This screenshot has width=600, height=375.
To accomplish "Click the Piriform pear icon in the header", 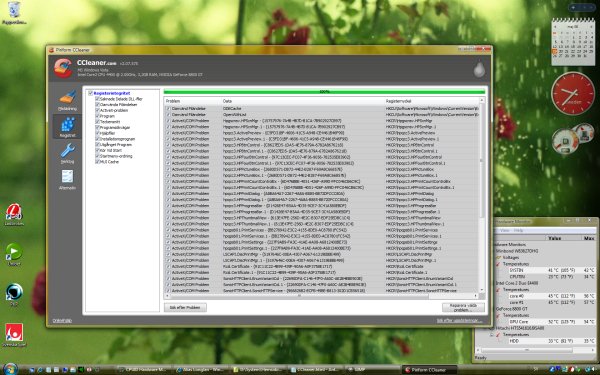I will tap(479, 69).
